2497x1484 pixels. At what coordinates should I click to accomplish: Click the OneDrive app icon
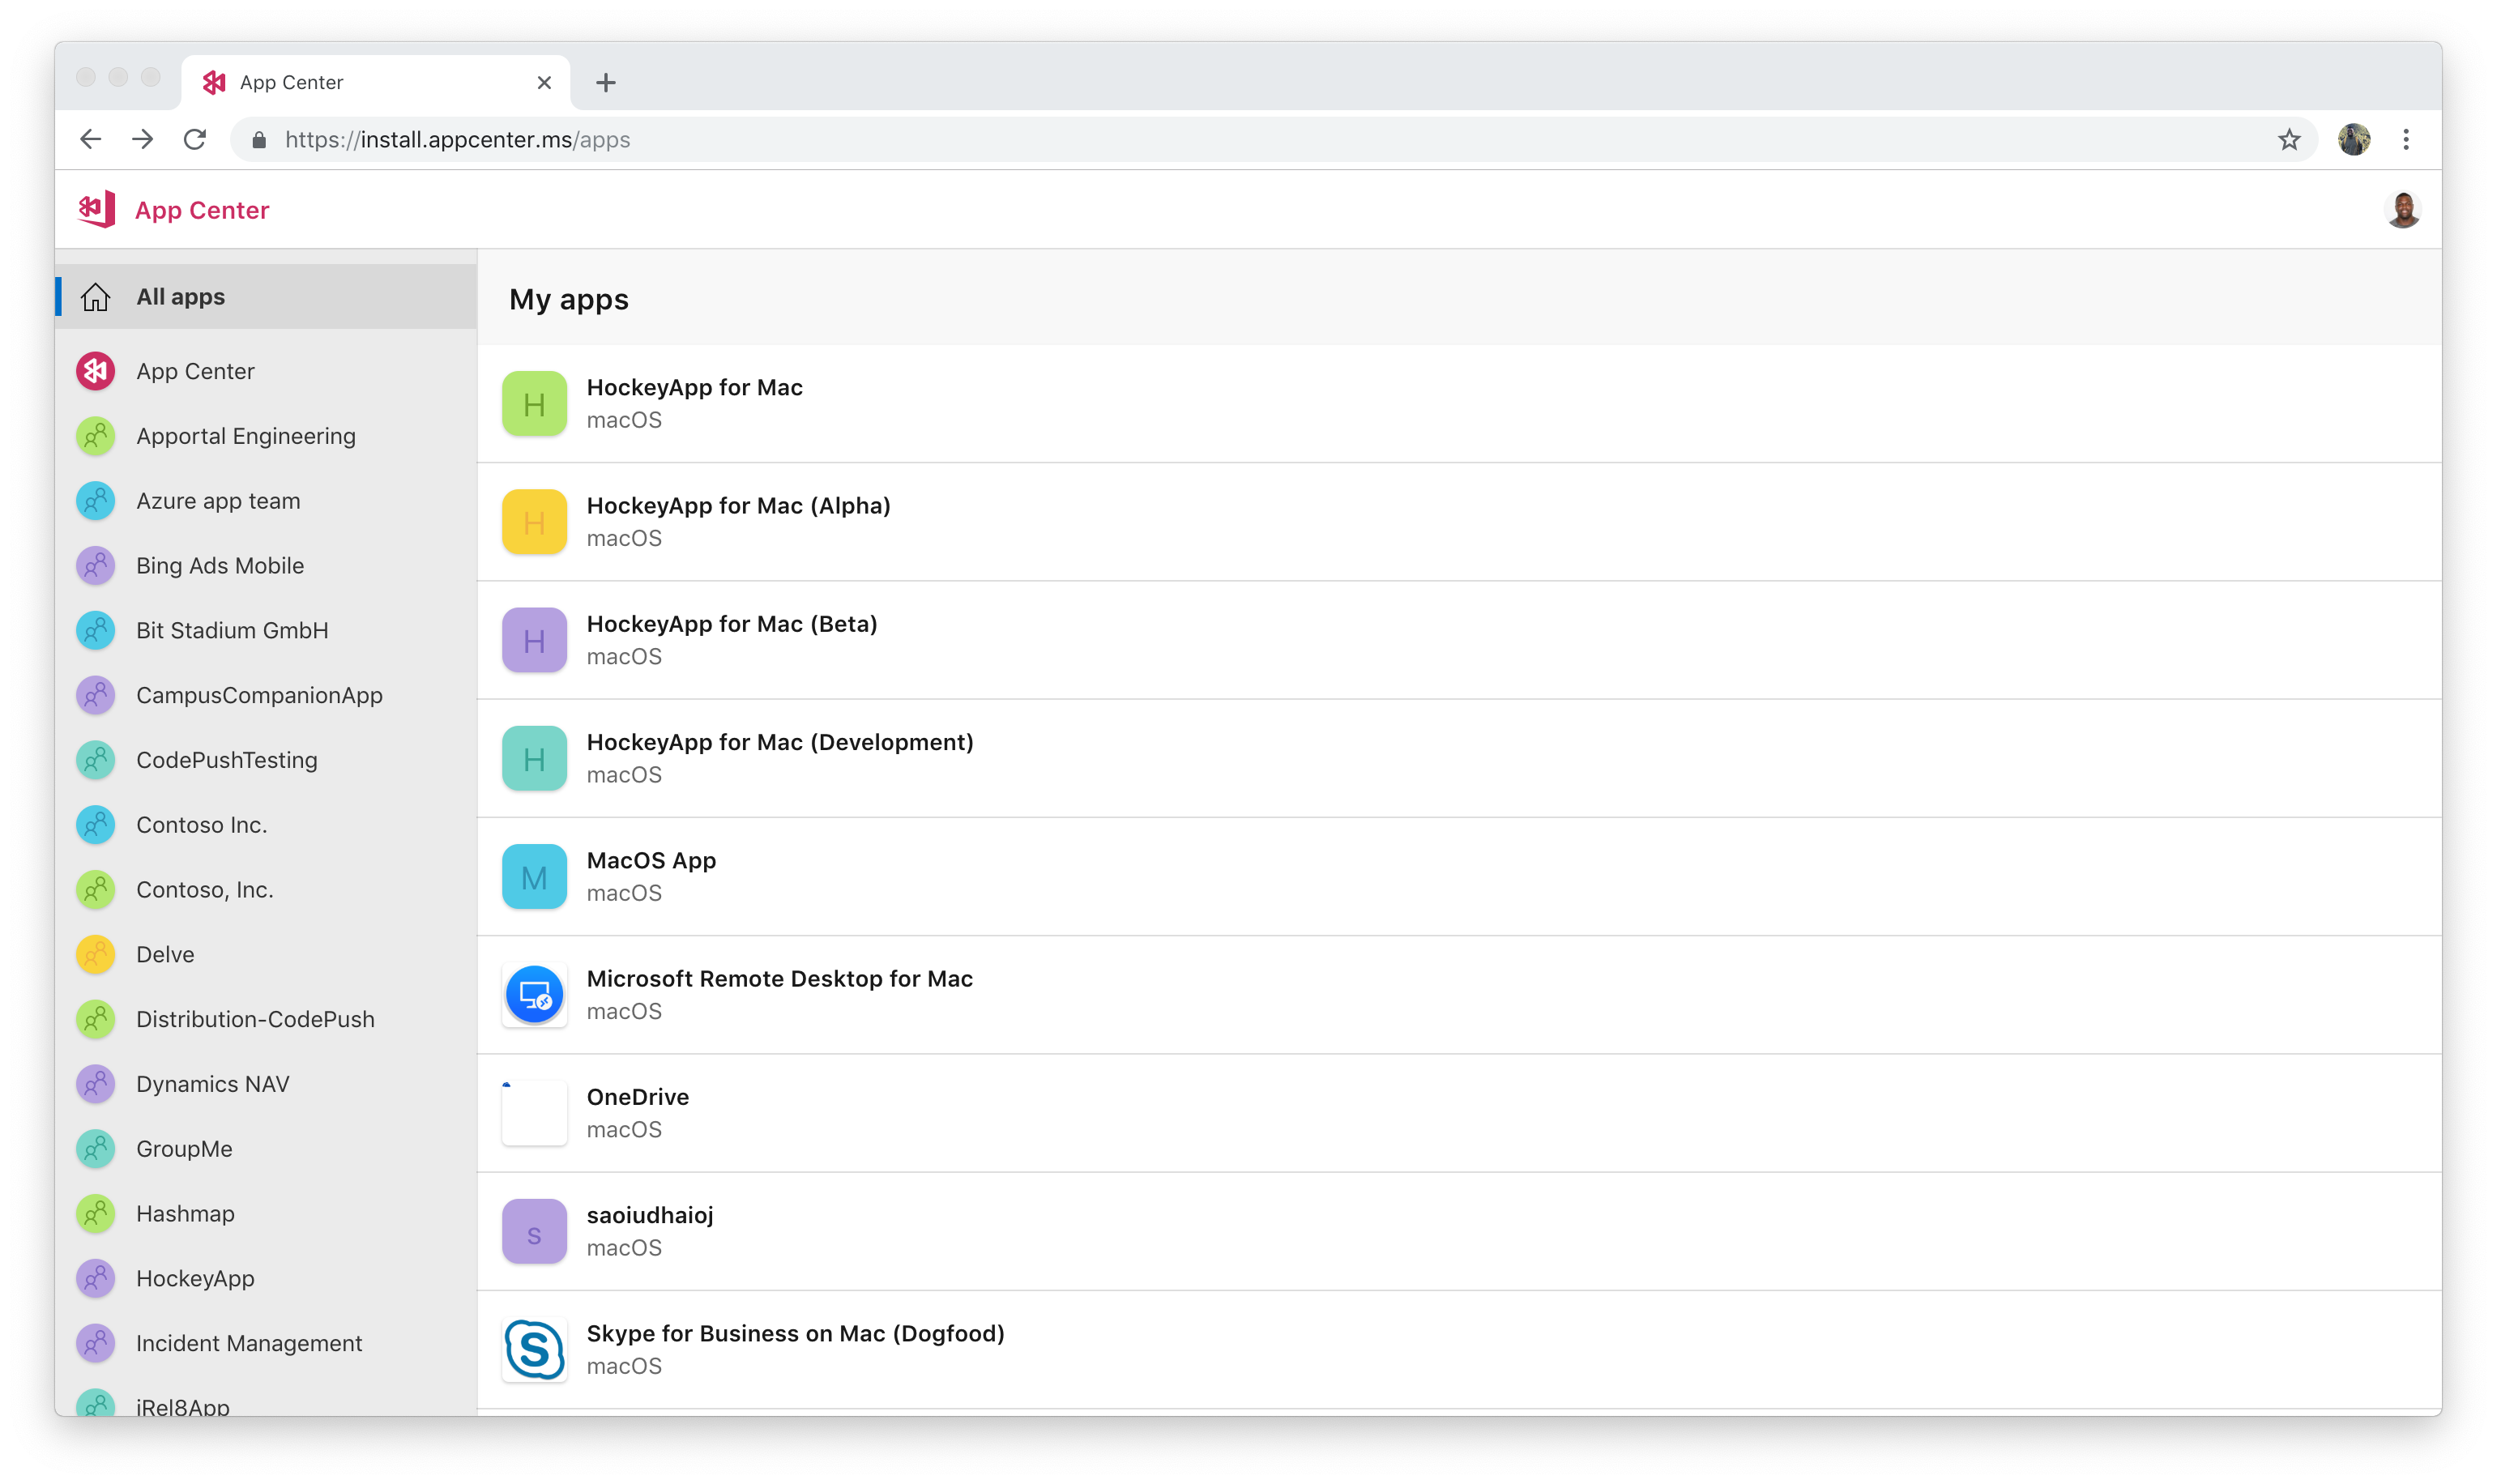[534, 1111]
